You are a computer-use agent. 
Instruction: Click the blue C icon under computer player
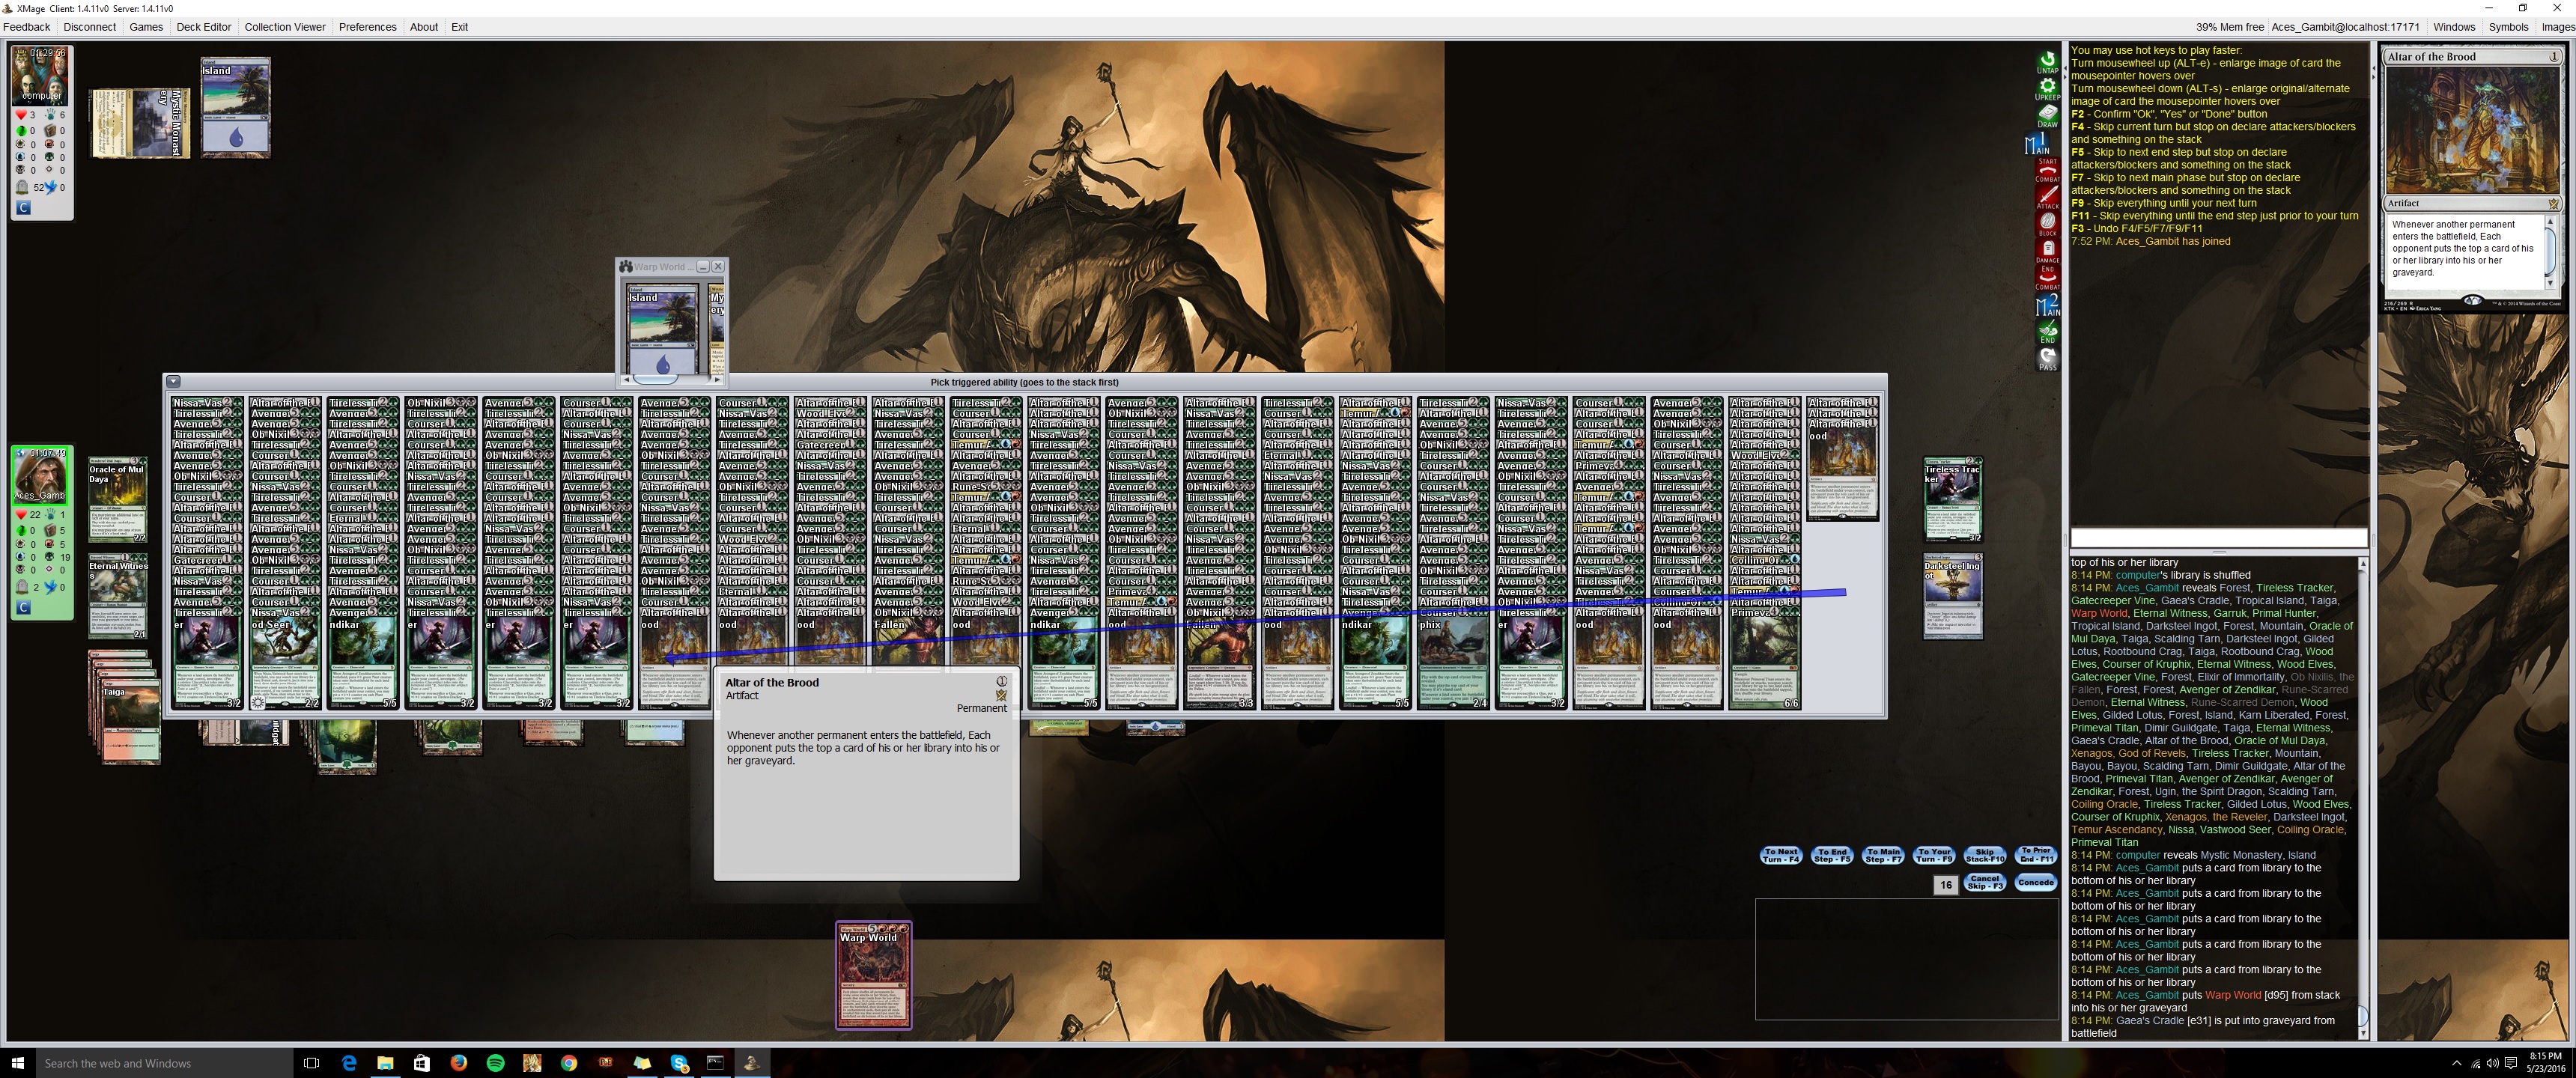[24, 208]
